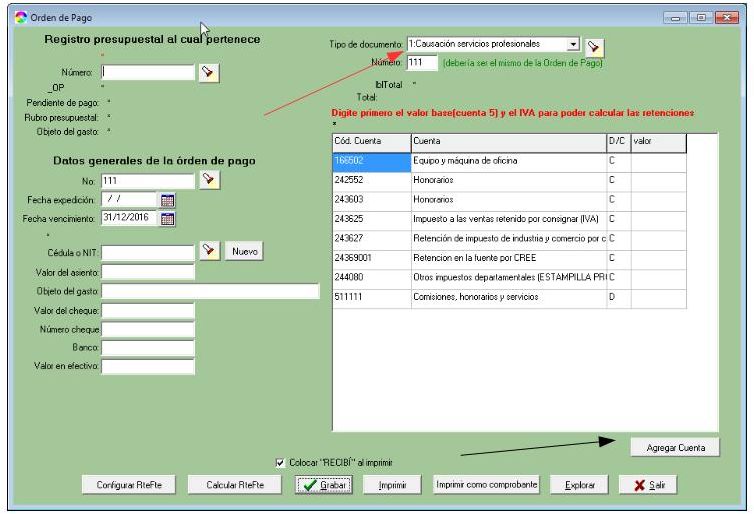Click the Cédula o NIT field
The width and height of the screenshot is (754, 514).
point(148,252)
